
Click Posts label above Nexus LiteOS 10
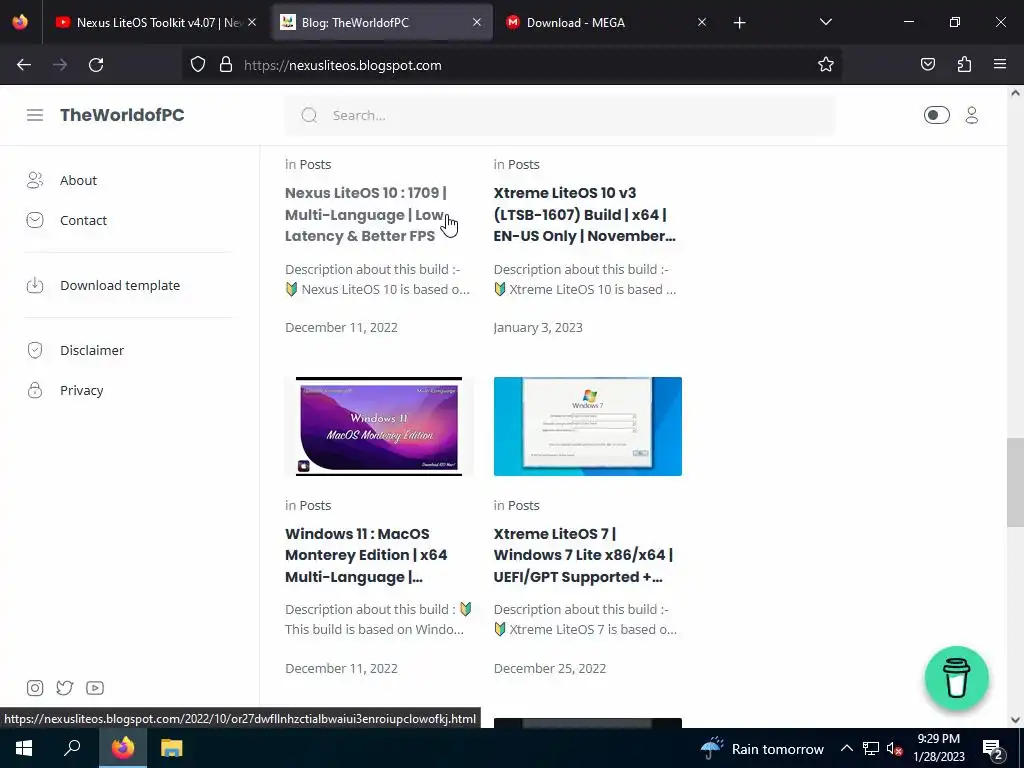click(315, 165)
